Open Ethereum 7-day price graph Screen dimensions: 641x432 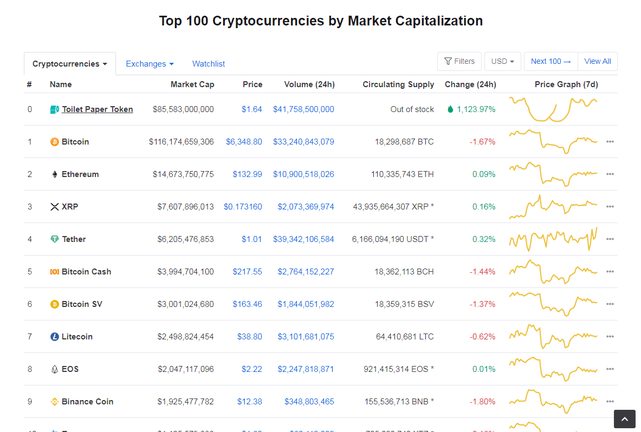click(x=553, y=175)
